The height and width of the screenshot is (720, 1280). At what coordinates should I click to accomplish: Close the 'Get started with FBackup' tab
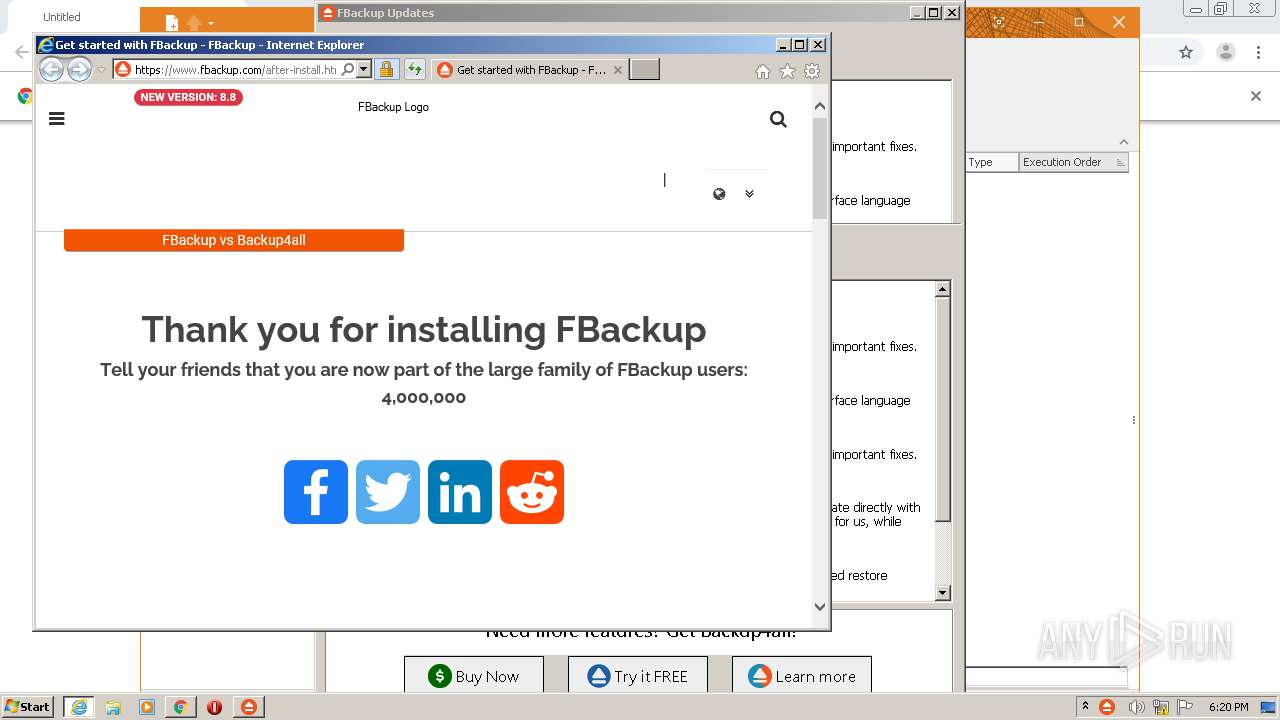pyautogui.click(x=618, y=70)
